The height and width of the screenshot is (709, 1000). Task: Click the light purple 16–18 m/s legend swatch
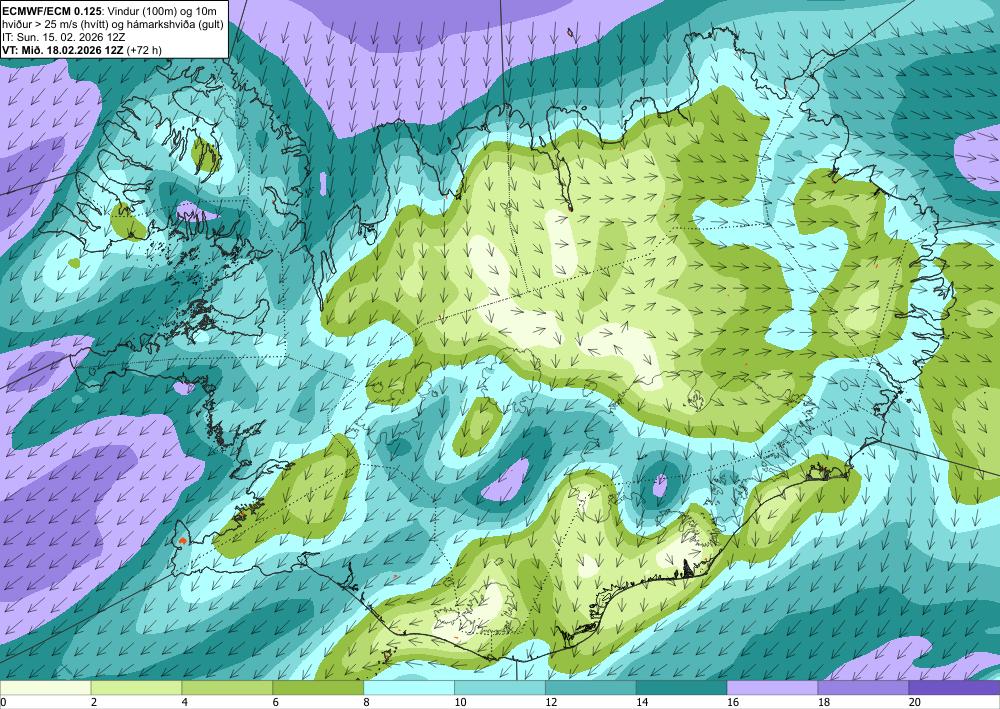772,687
